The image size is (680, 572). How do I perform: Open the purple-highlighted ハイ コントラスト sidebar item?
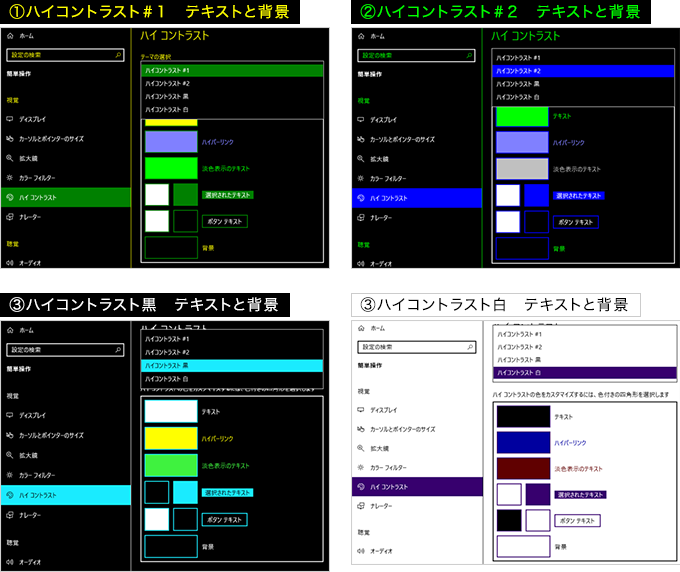pos(417,485)
